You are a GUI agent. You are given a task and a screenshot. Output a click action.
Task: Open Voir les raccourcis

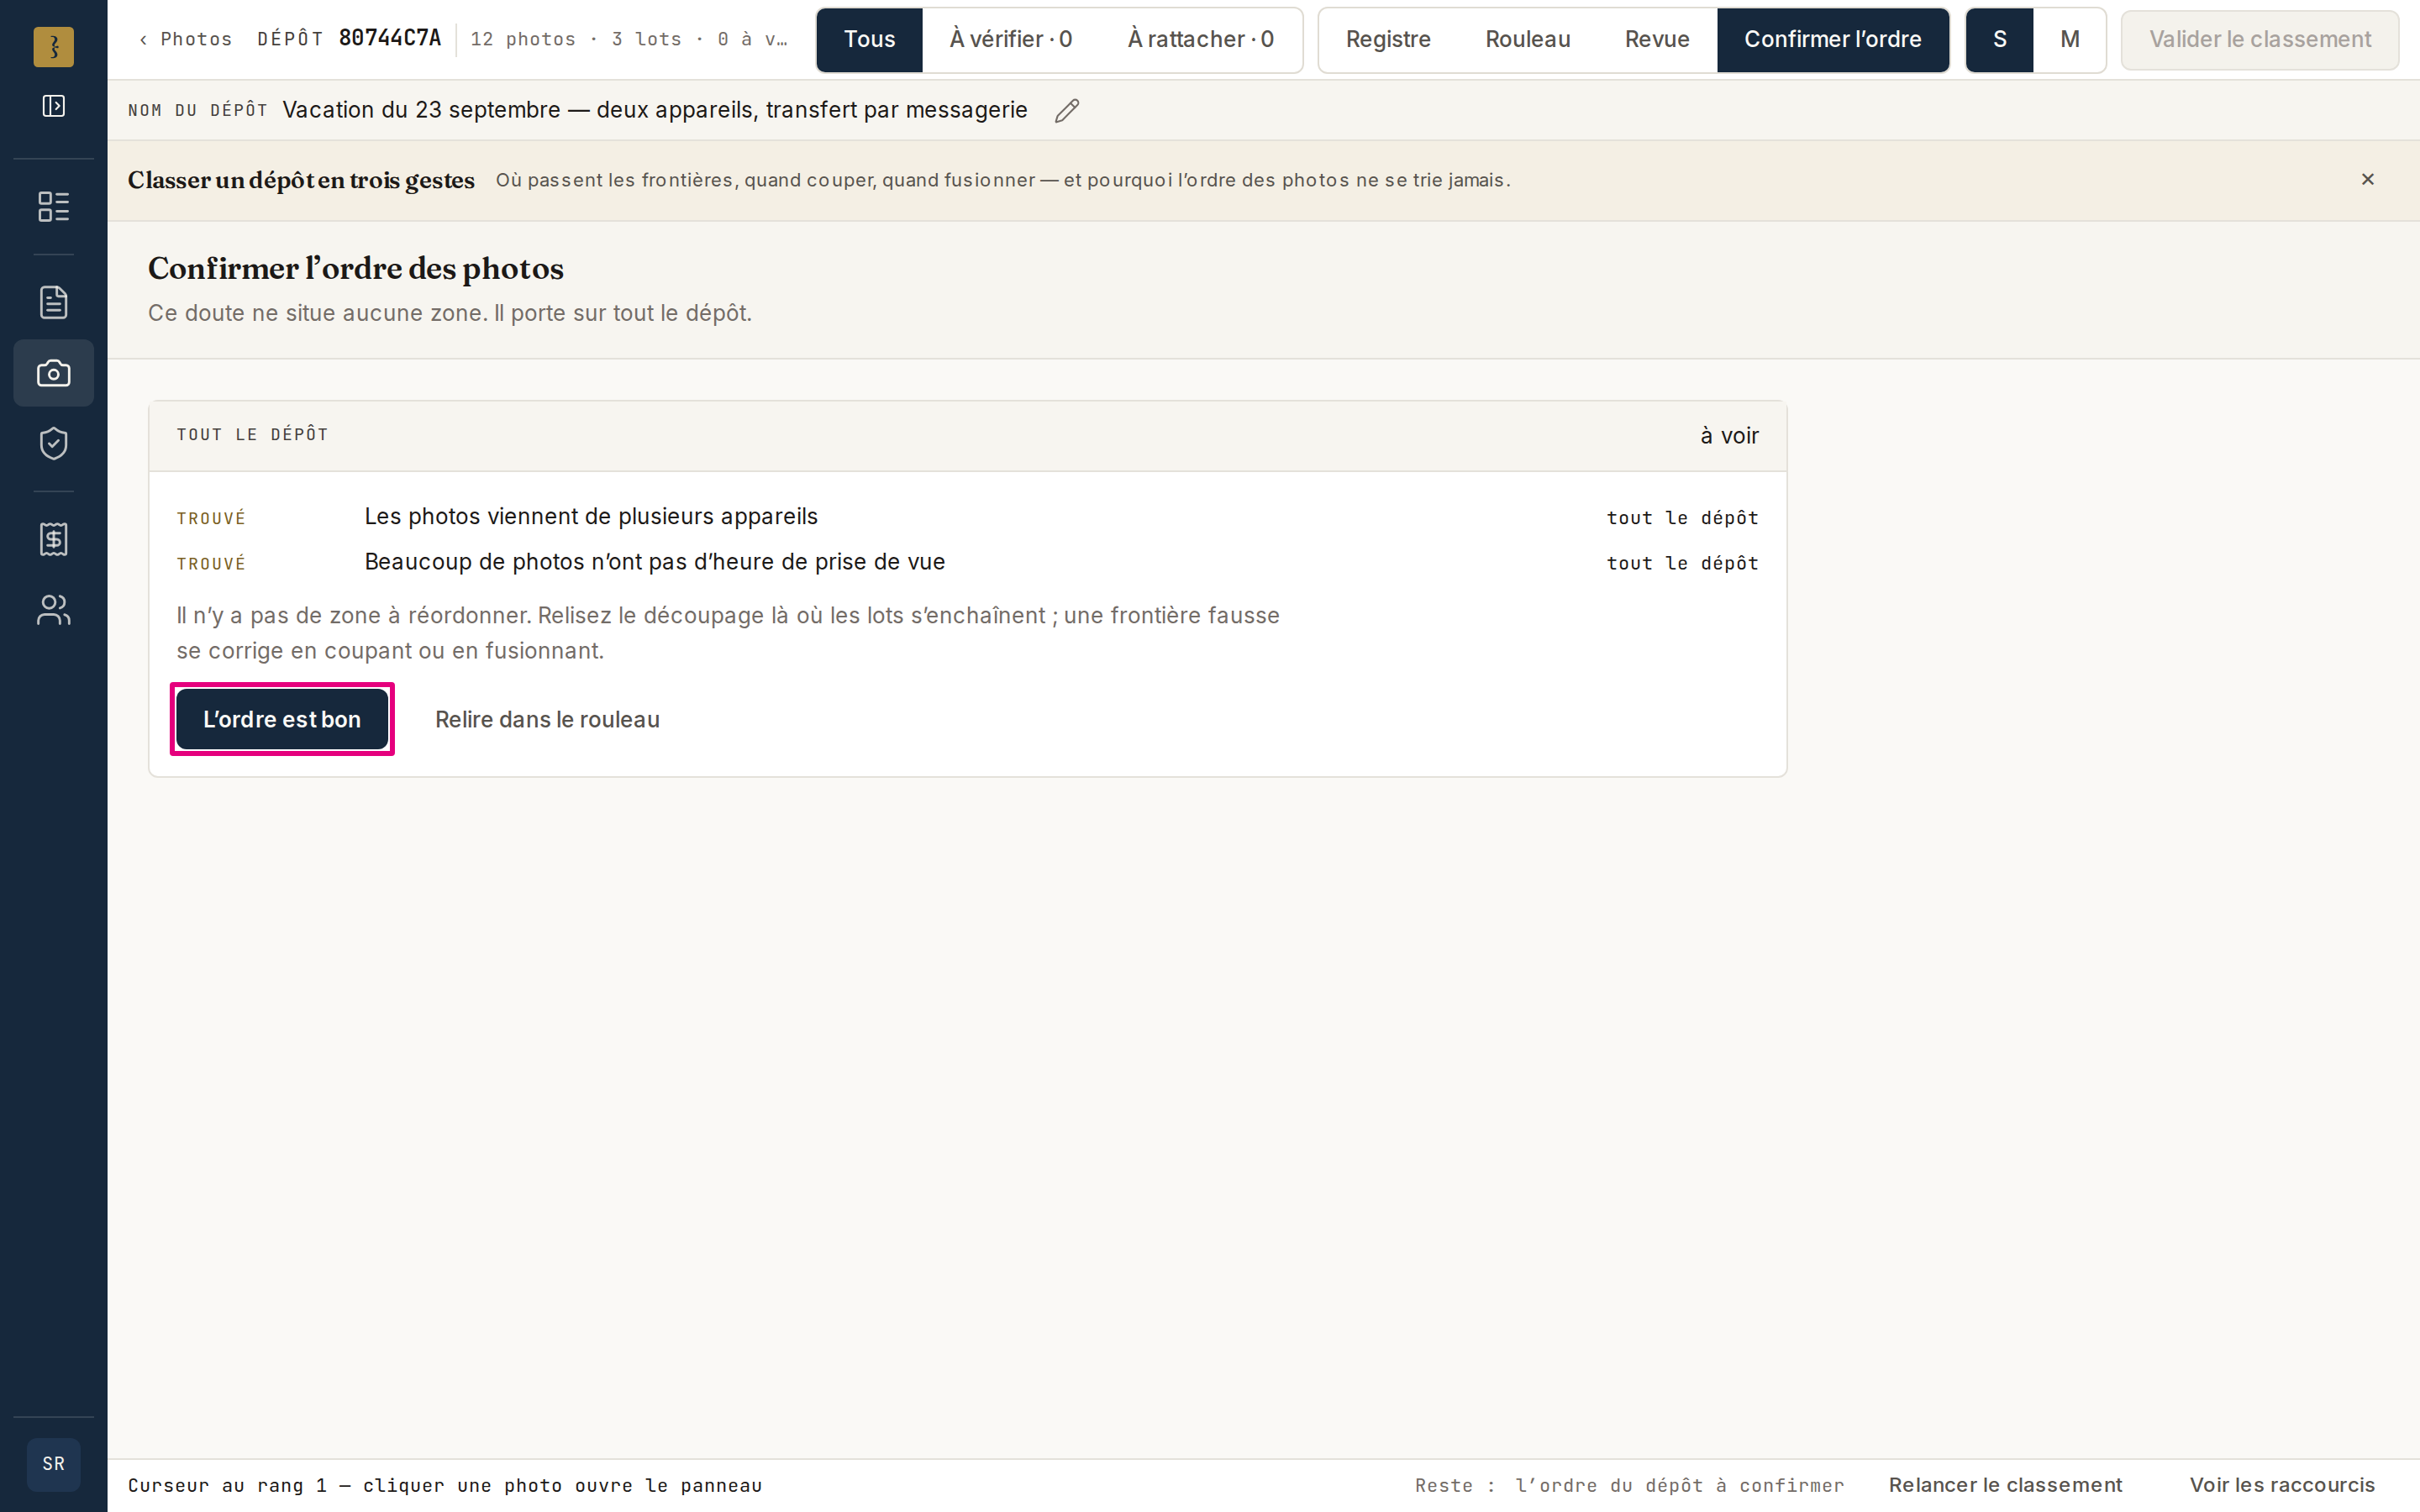pos(2282,1485)
